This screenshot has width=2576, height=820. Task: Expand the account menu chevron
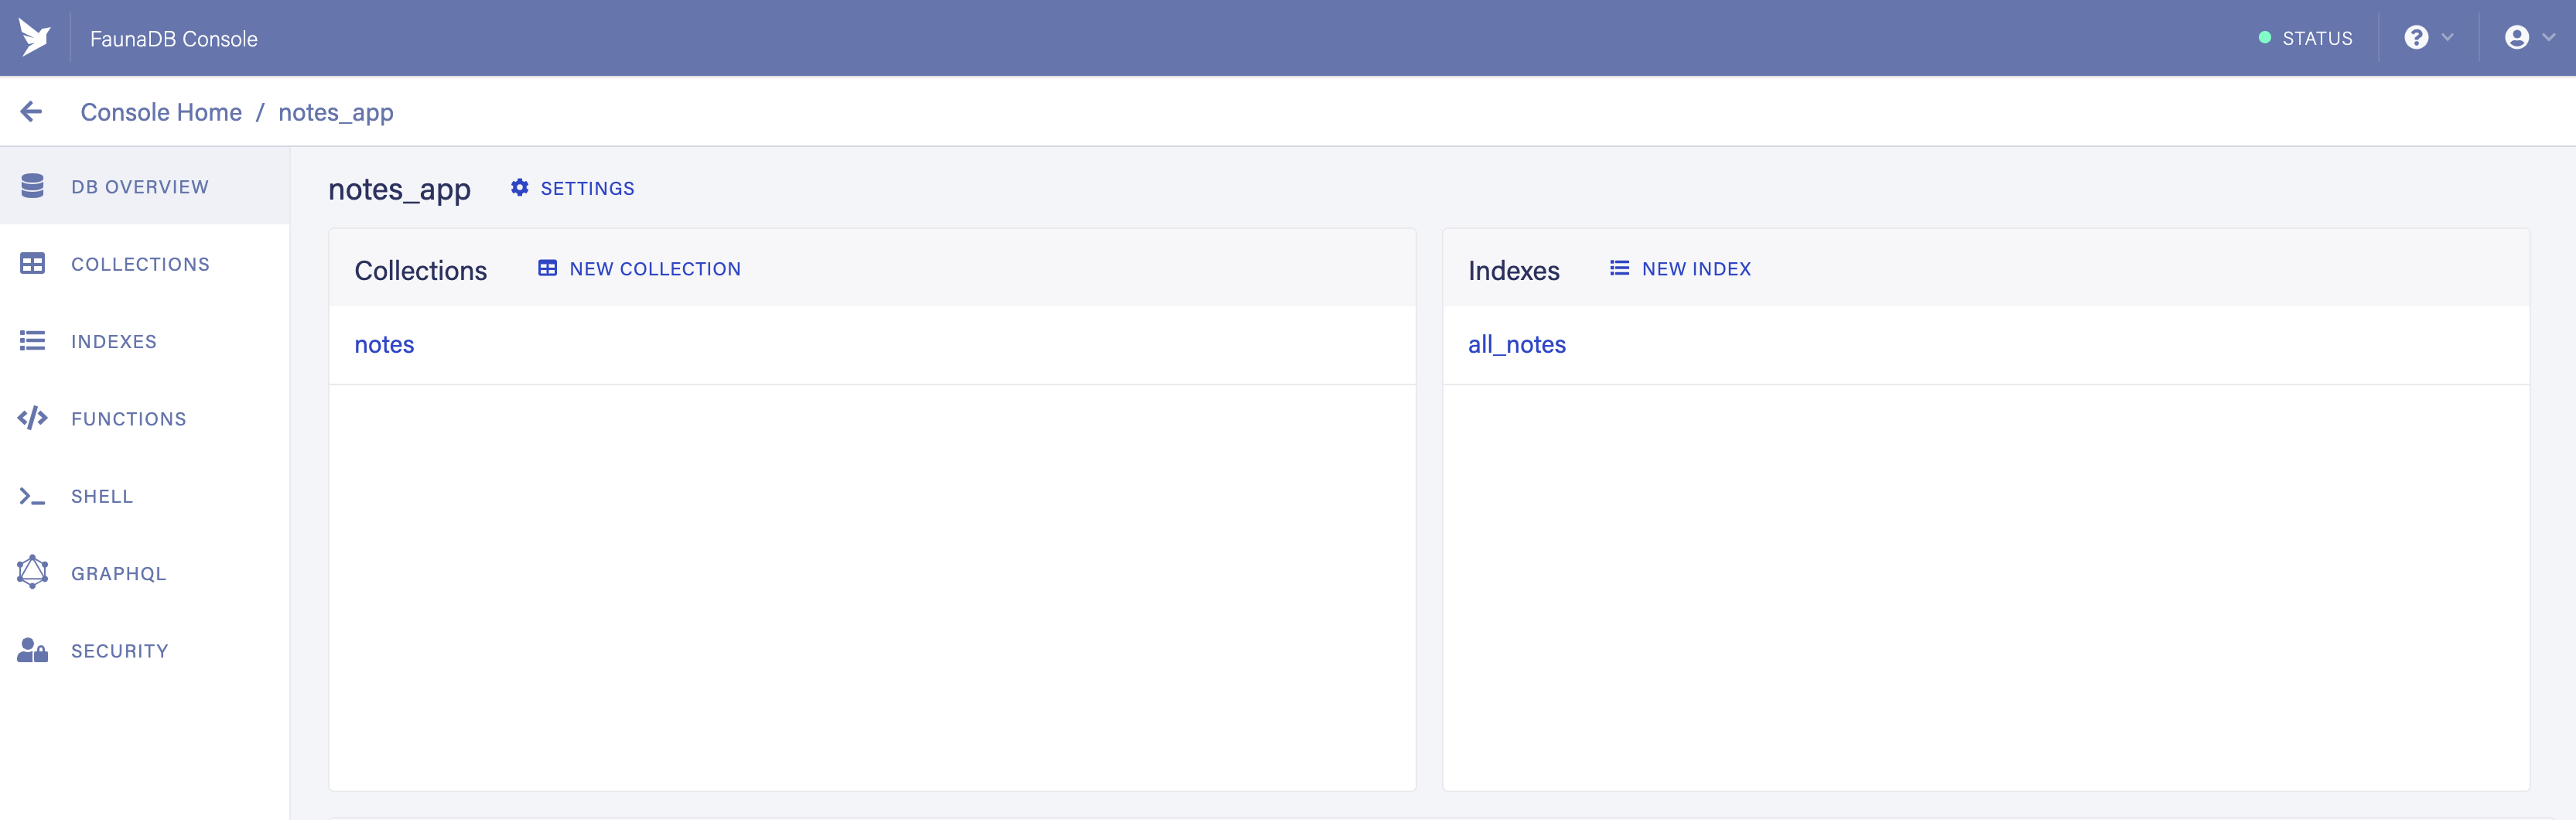pyautogui.click(x=2548, y=38)
